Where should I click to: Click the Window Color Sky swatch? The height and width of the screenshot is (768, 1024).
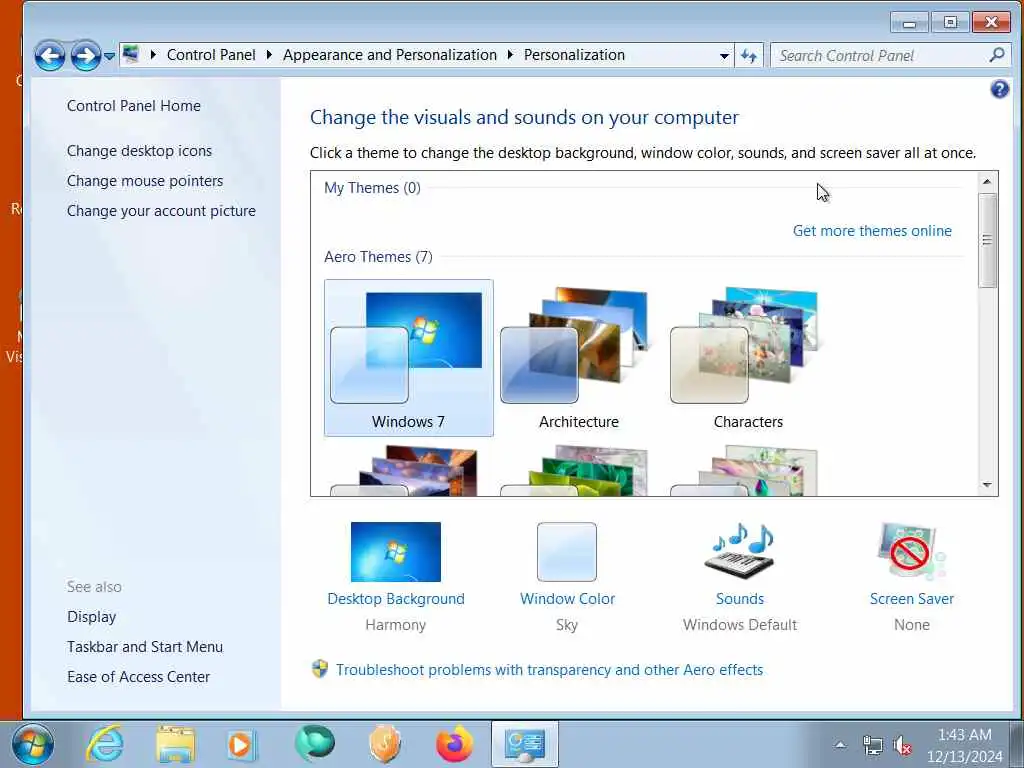coord(567,552)
